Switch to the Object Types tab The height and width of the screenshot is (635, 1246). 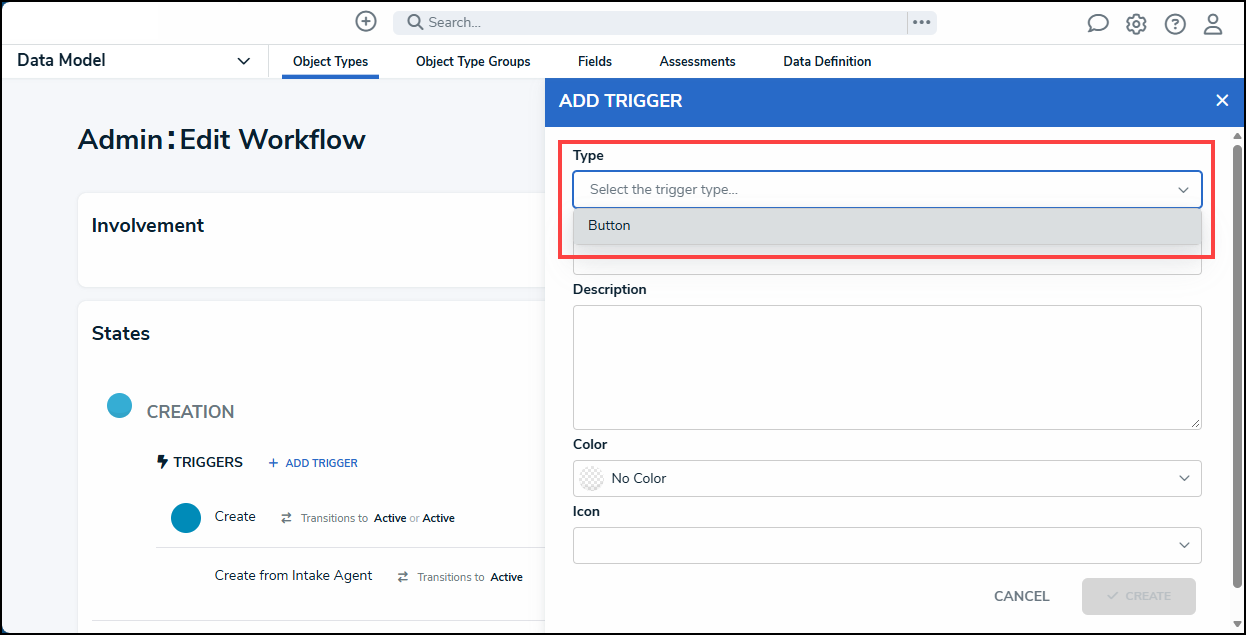coord(330,61)
